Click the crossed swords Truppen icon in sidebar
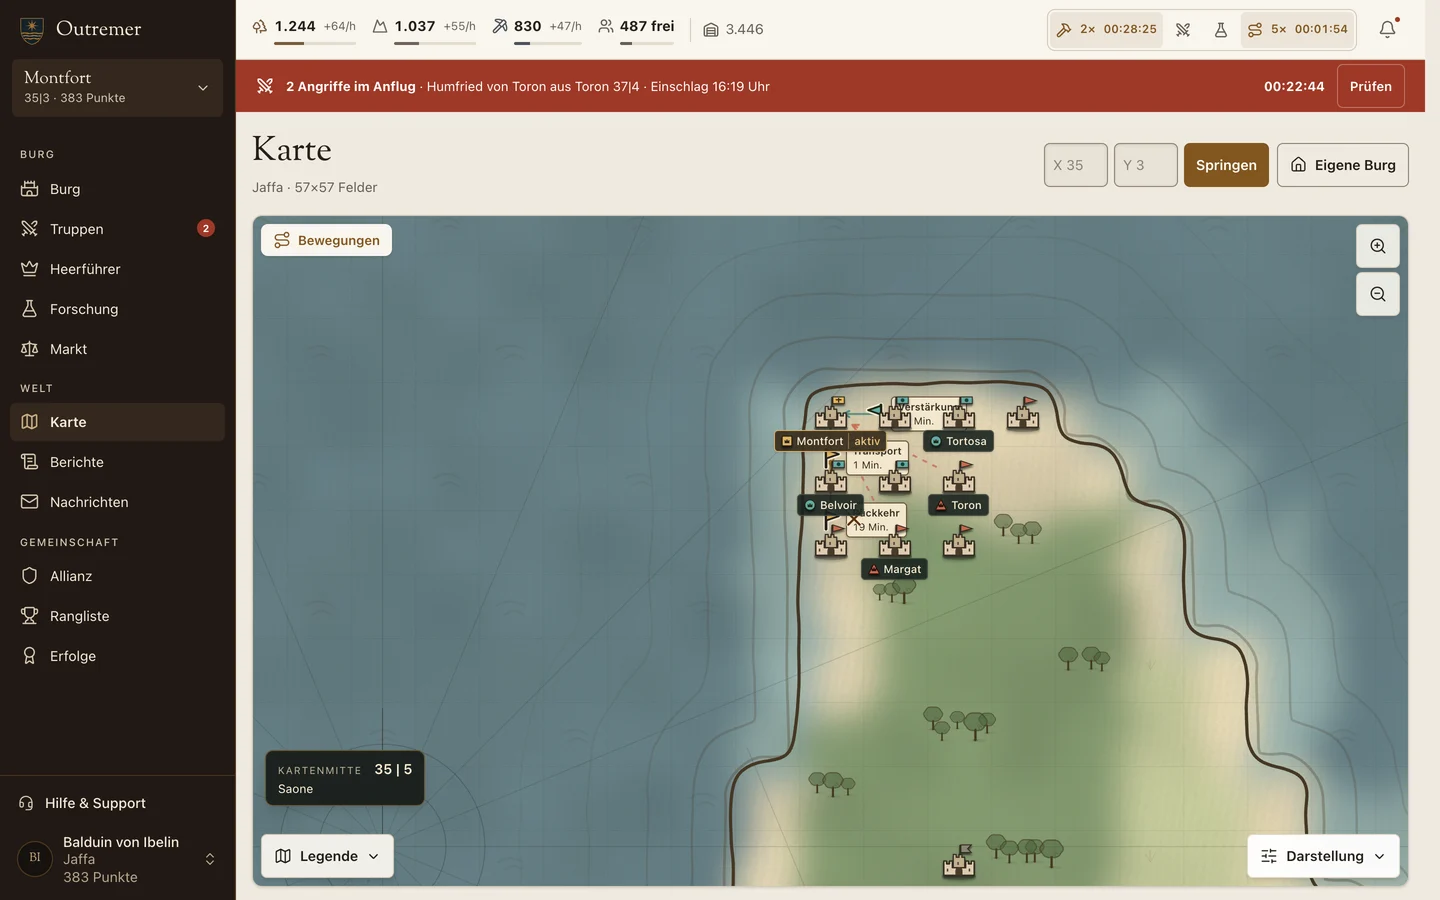The width and height of the screenshot is (1440, 900). click(29, 229)
